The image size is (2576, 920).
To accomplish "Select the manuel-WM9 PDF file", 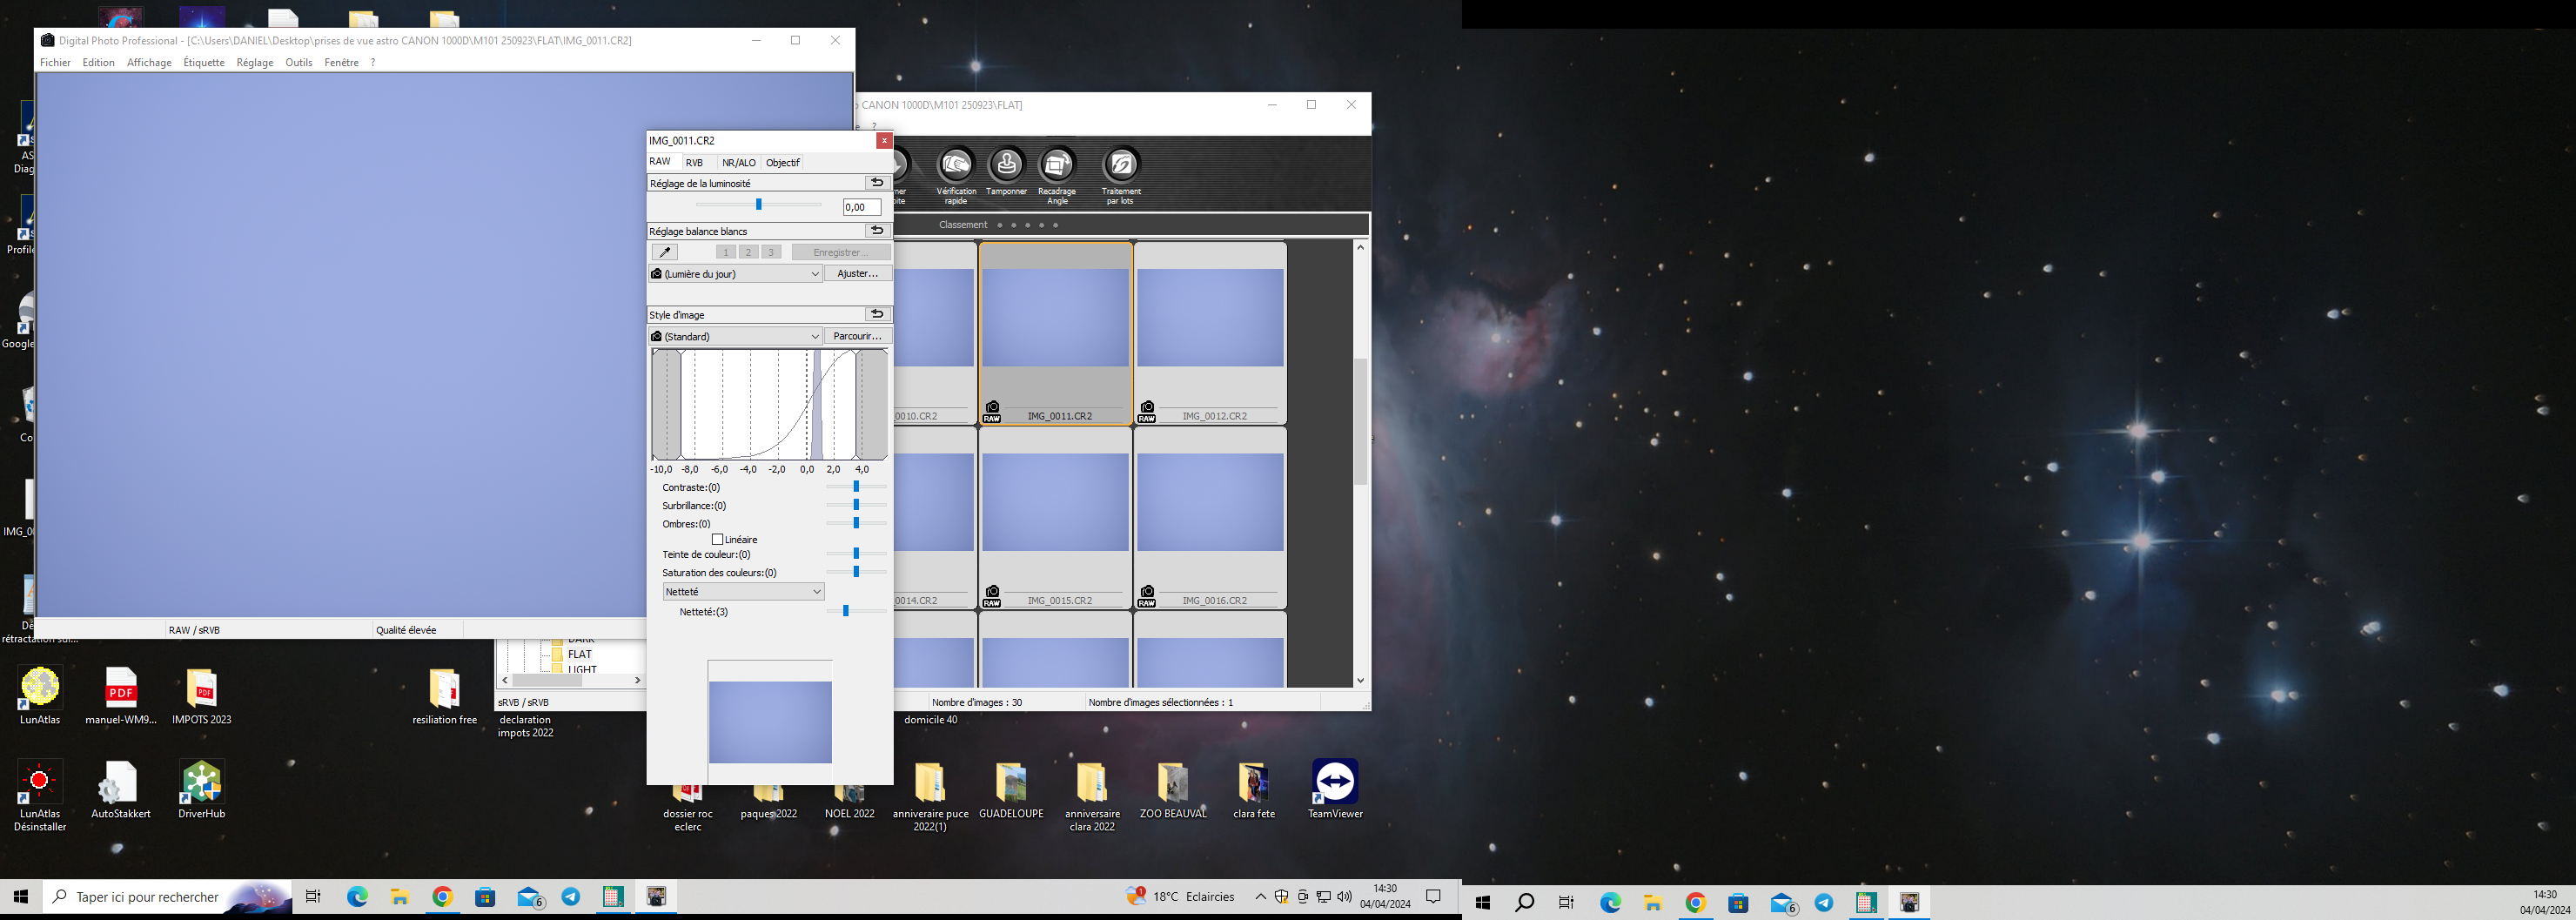I will point(121,696).
